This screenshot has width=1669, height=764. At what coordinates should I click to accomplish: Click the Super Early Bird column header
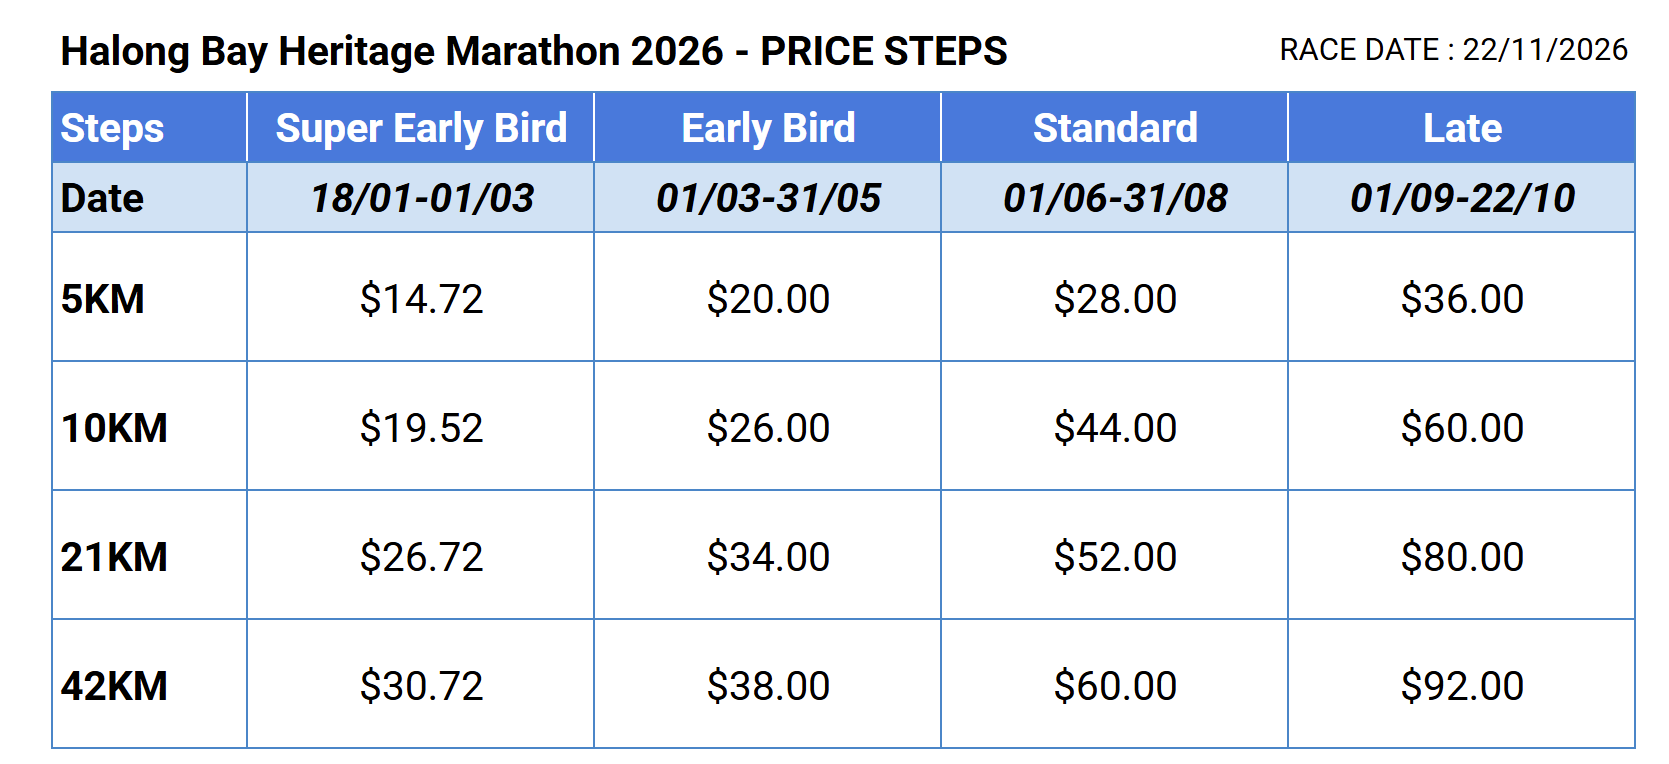coord(421,128)
